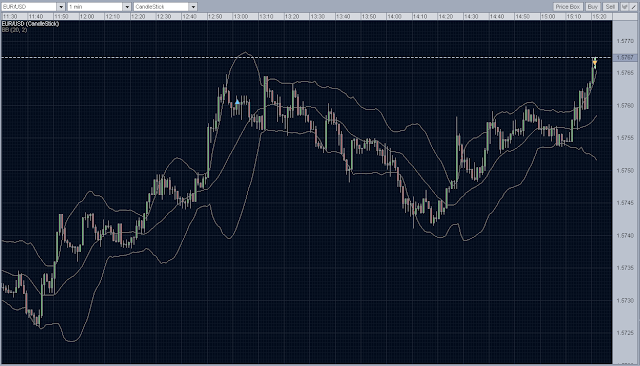This screenshot has width=640, height=366.
Task: Click the orange down-arrow trade marker
Action: coord(595,62)
